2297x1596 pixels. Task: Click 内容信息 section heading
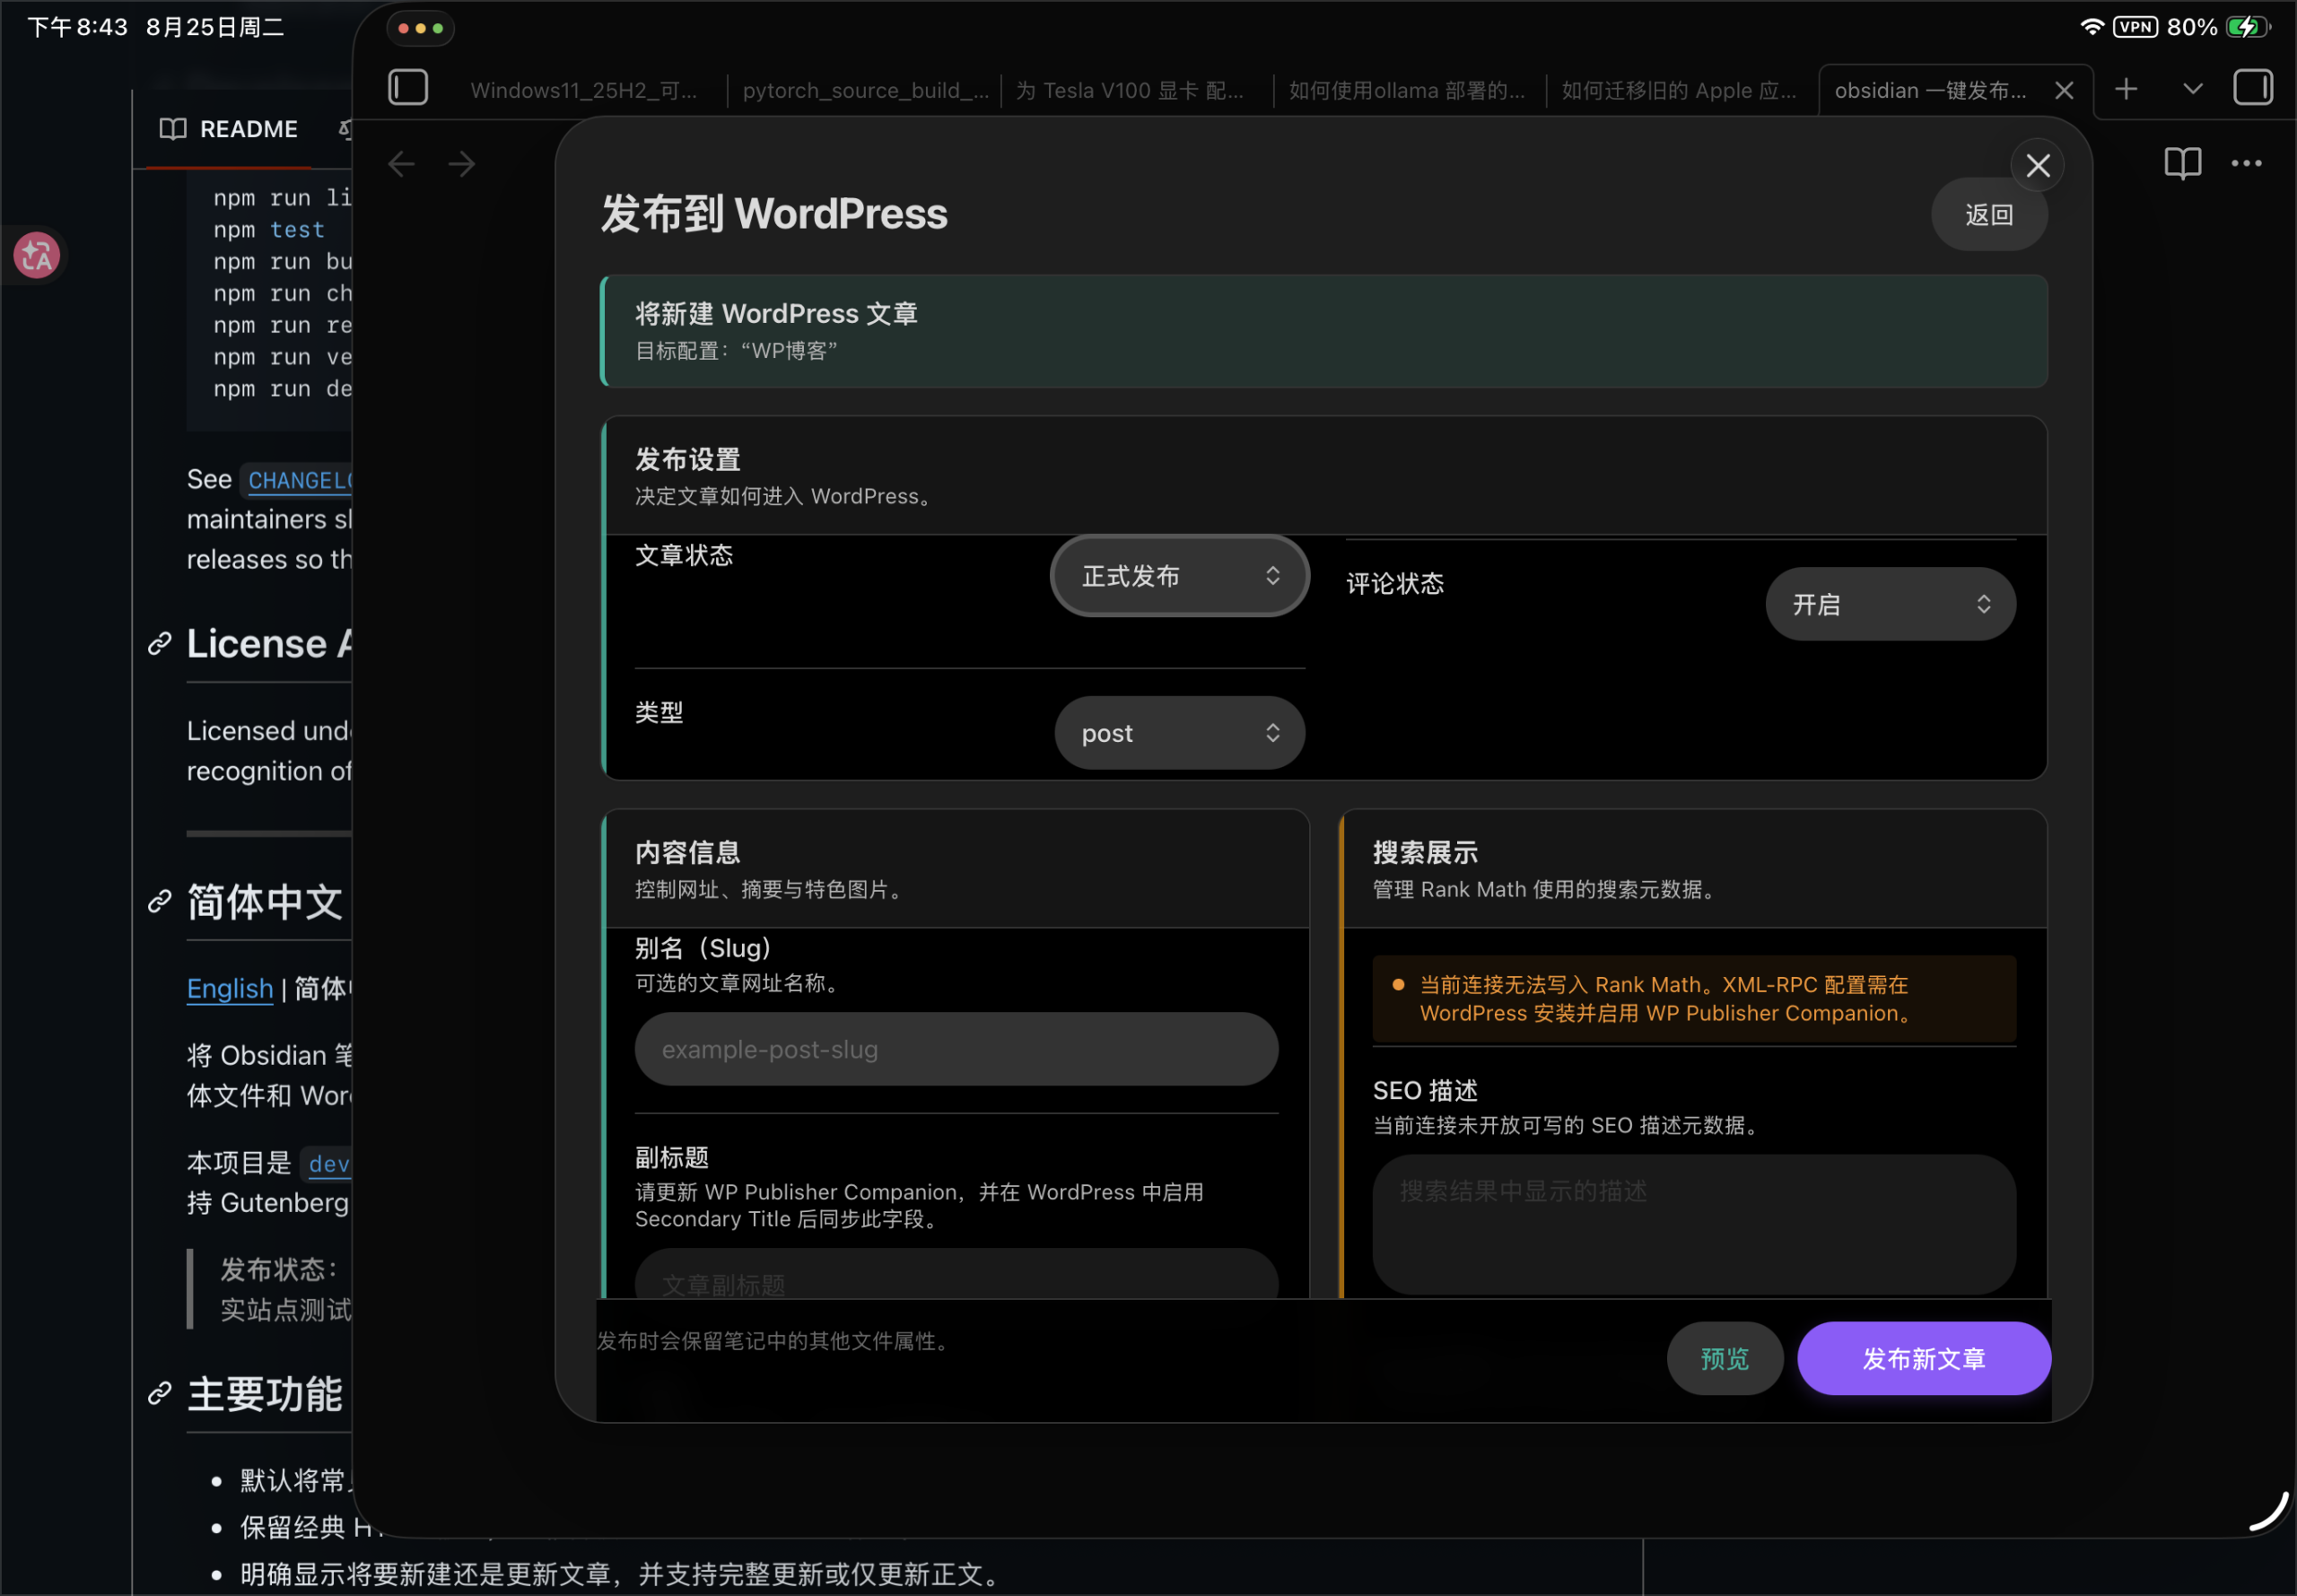tap(688, 853)
